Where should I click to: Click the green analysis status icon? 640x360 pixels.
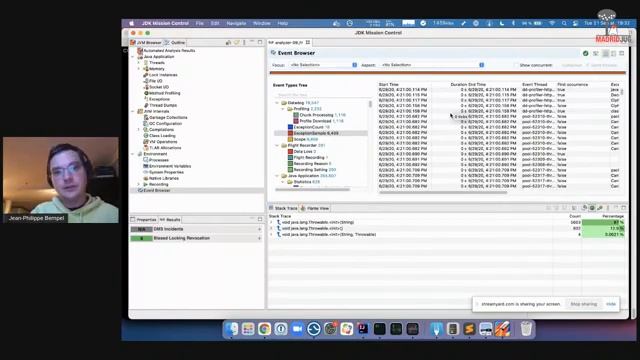586,53
